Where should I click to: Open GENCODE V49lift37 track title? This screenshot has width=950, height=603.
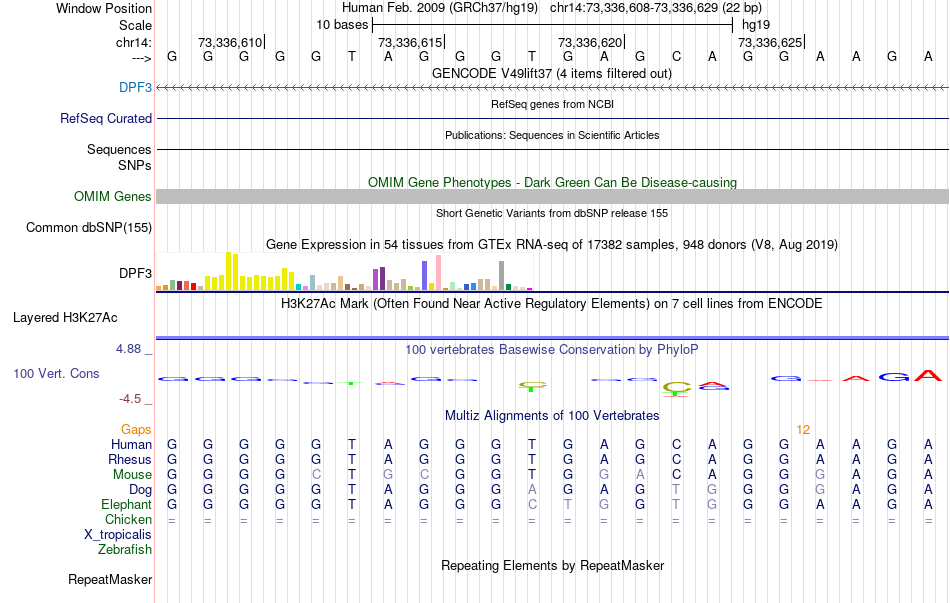(552, 73)
